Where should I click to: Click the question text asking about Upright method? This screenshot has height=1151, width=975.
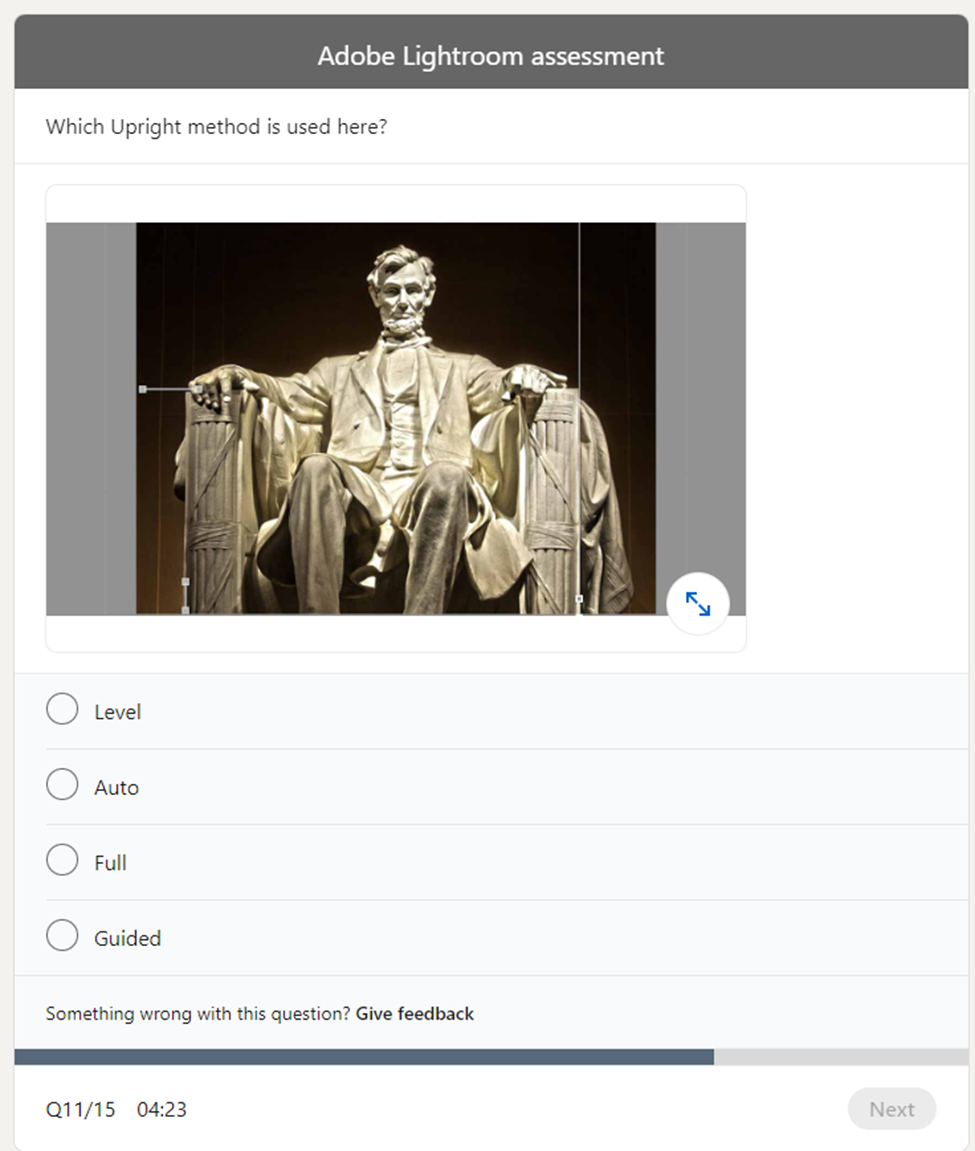(x=218, y=126)
